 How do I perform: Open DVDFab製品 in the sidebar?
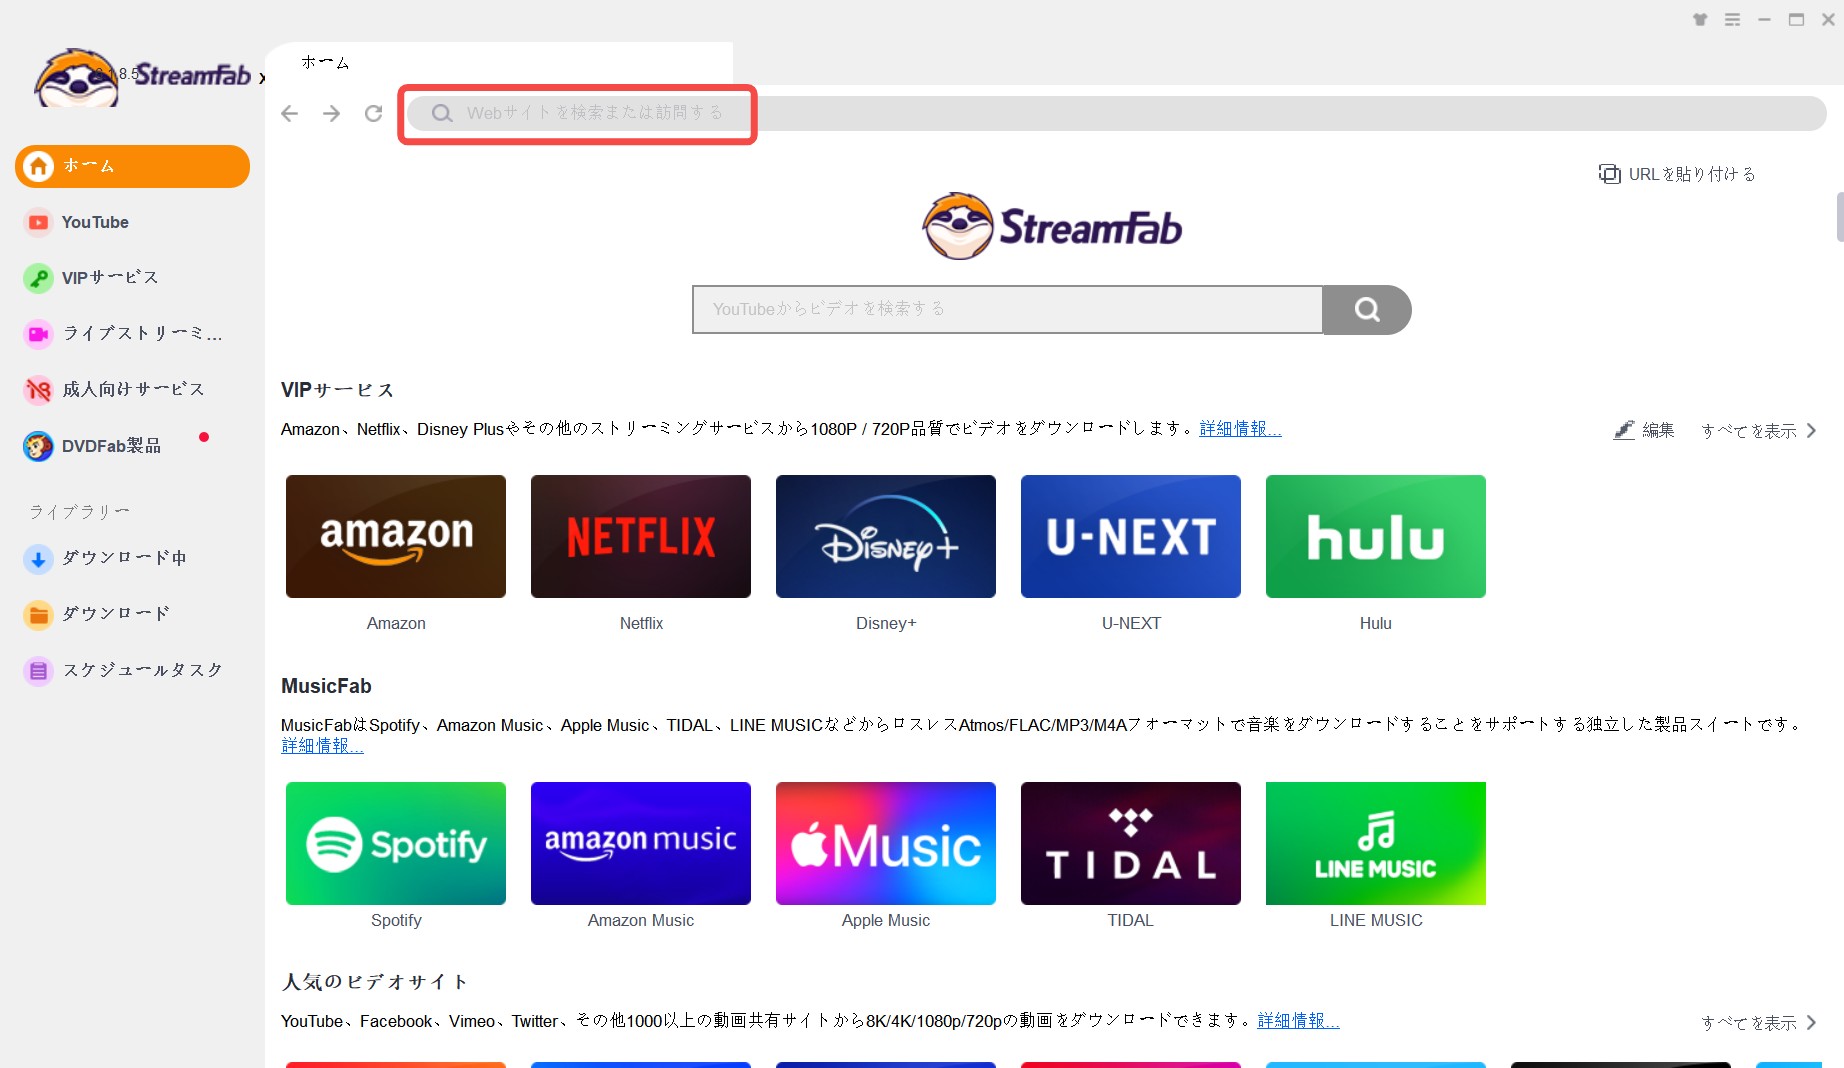pyautogui.click(x=132, y=446)
